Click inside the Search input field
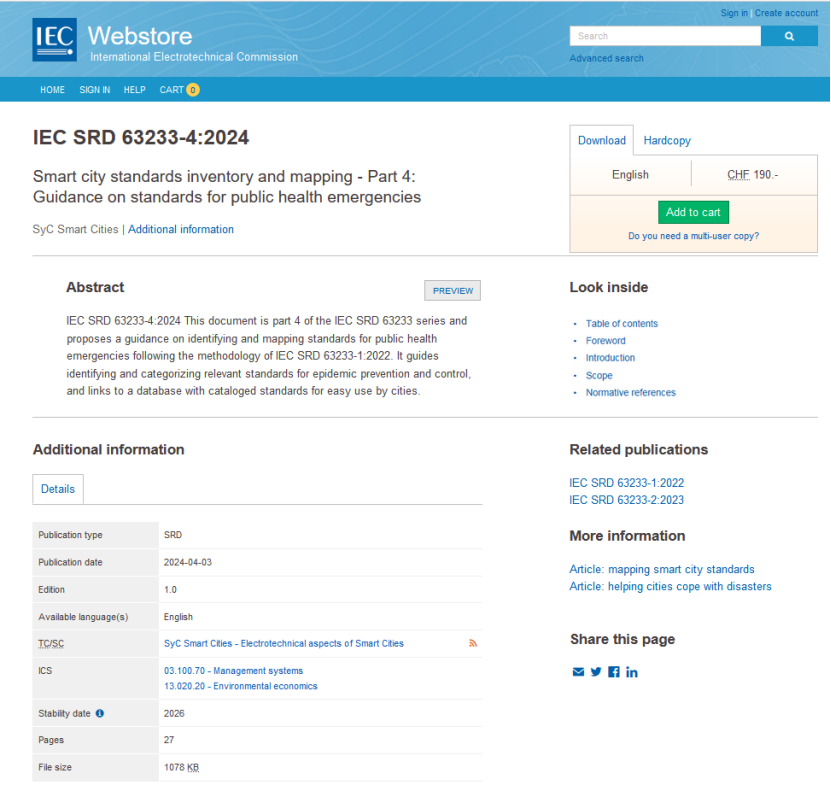The height and width of the screenshot is (785, 831). point(664,36)
